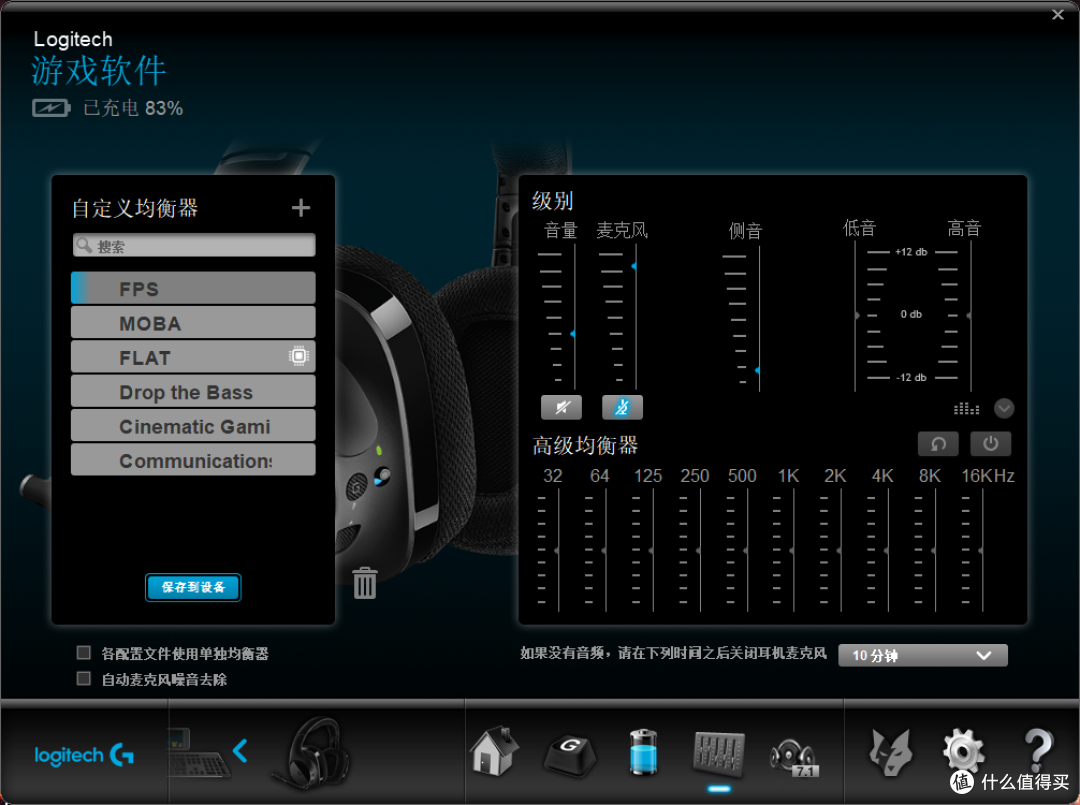Reset the advanced equalizer

(938, 444)
